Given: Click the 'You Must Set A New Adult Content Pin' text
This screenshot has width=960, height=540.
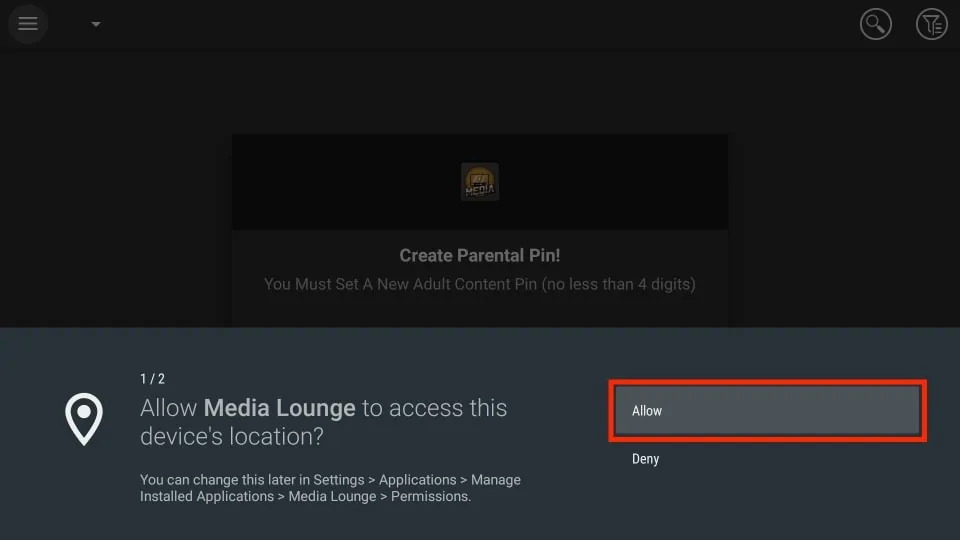Looking at the screenshot, I should tap(479, 284).
